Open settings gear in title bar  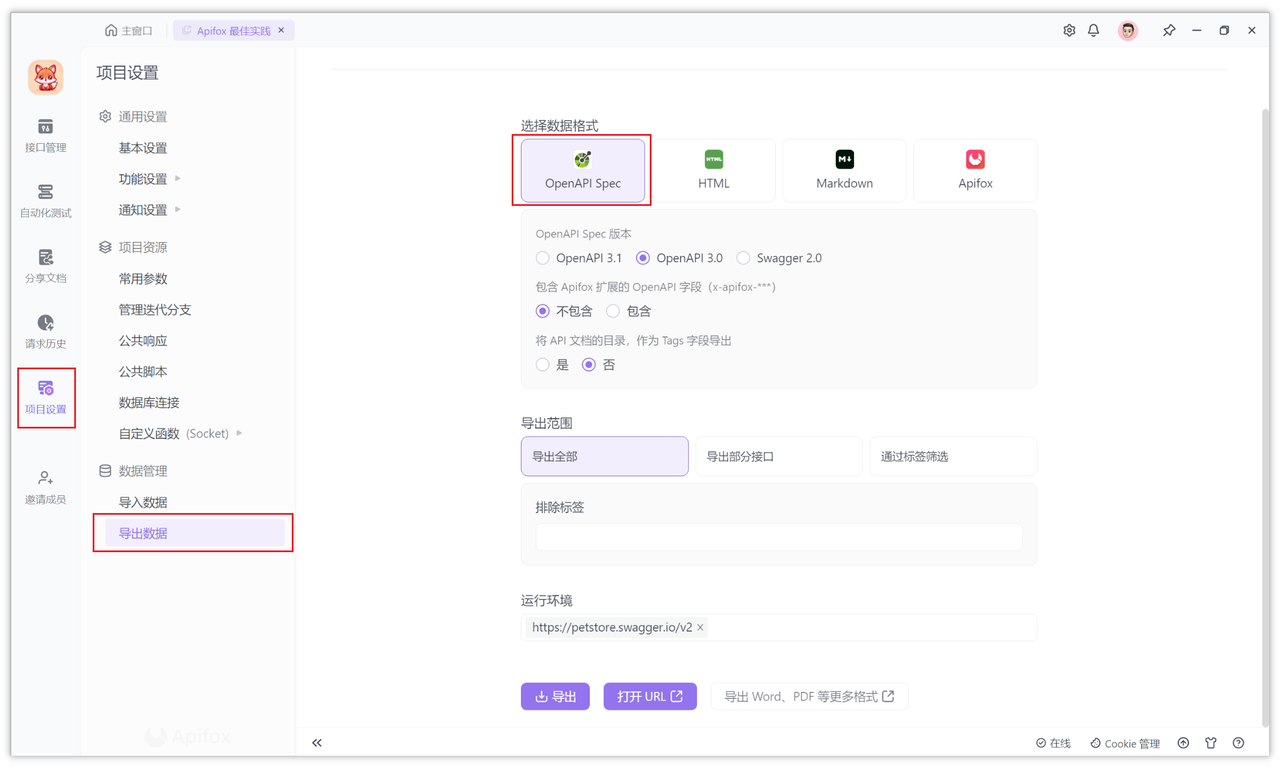pos(1069,31)
